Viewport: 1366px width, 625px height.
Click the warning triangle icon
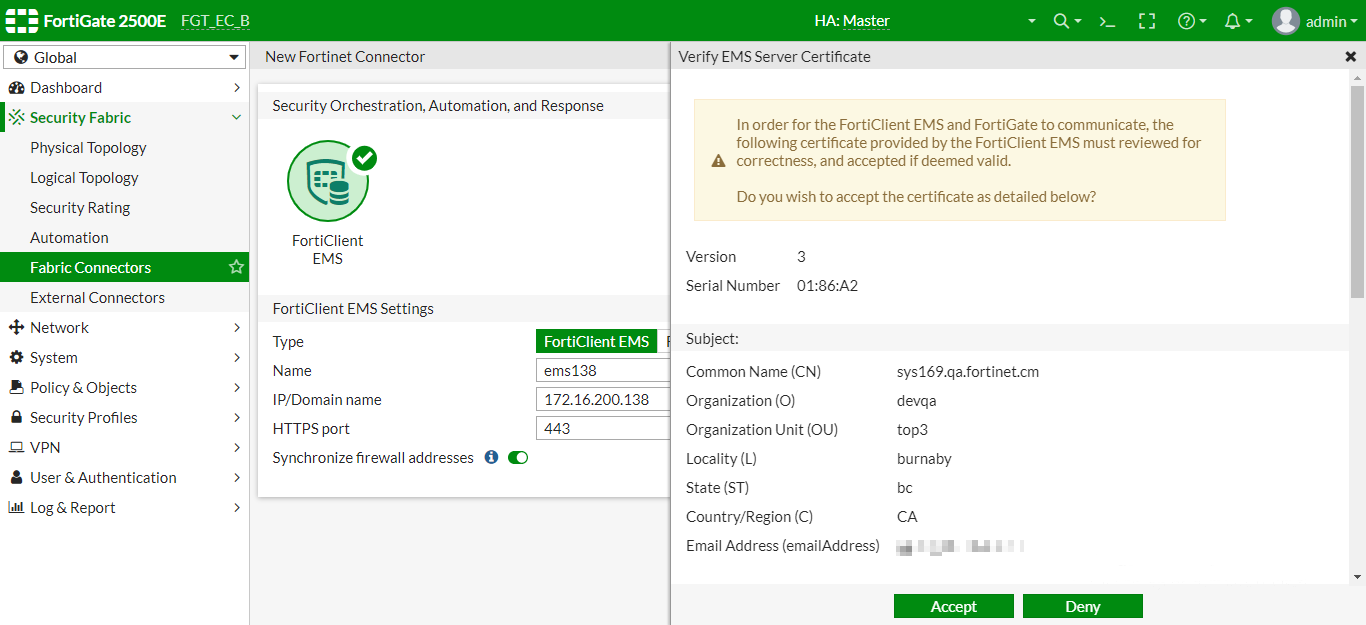point(718,161)
